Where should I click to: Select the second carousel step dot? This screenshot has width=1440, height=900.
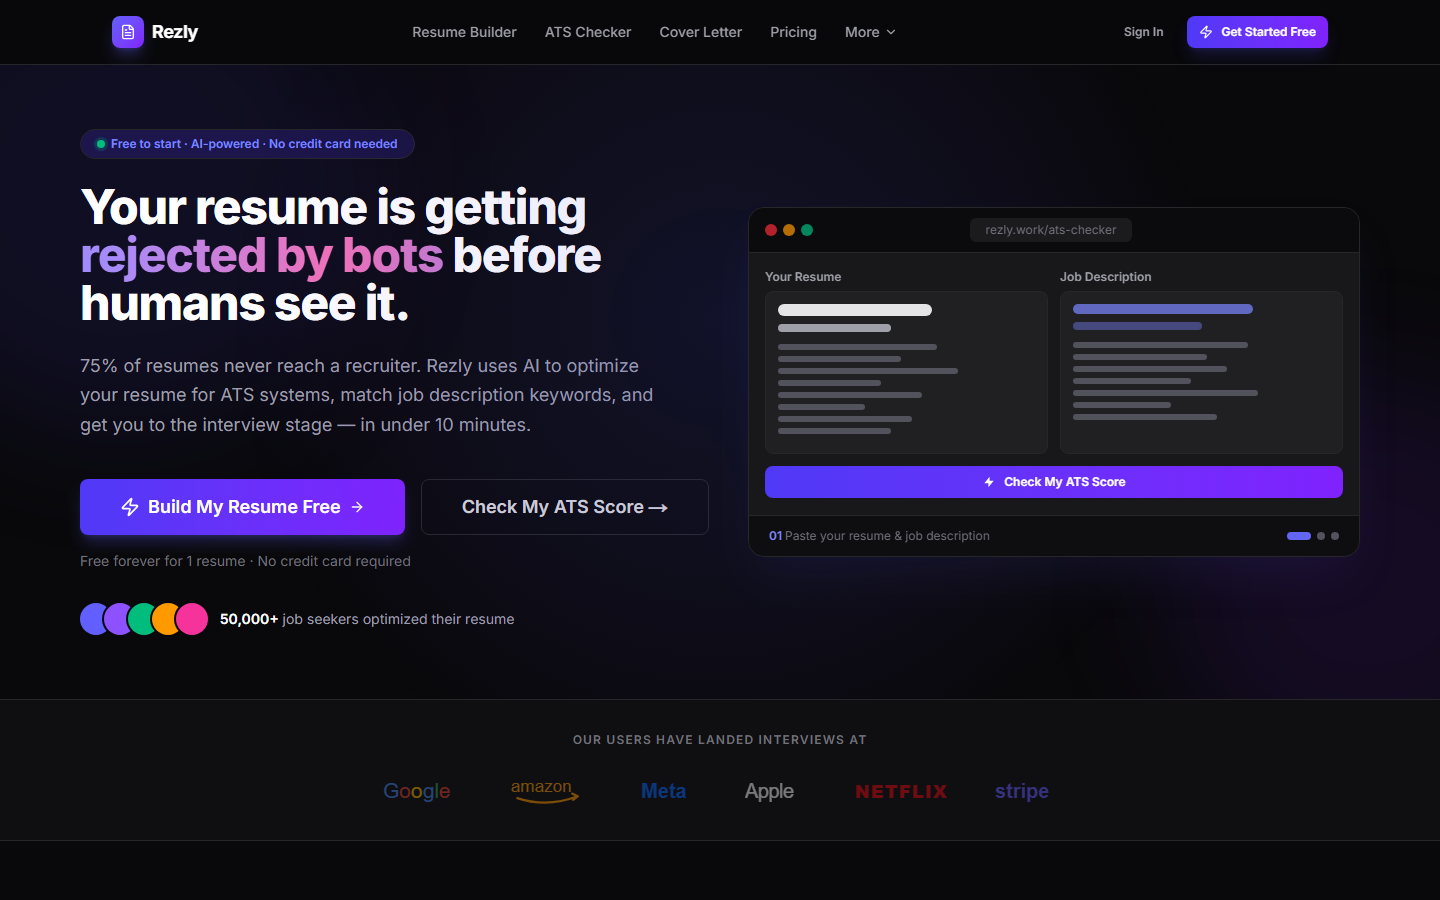point(1321,536)
